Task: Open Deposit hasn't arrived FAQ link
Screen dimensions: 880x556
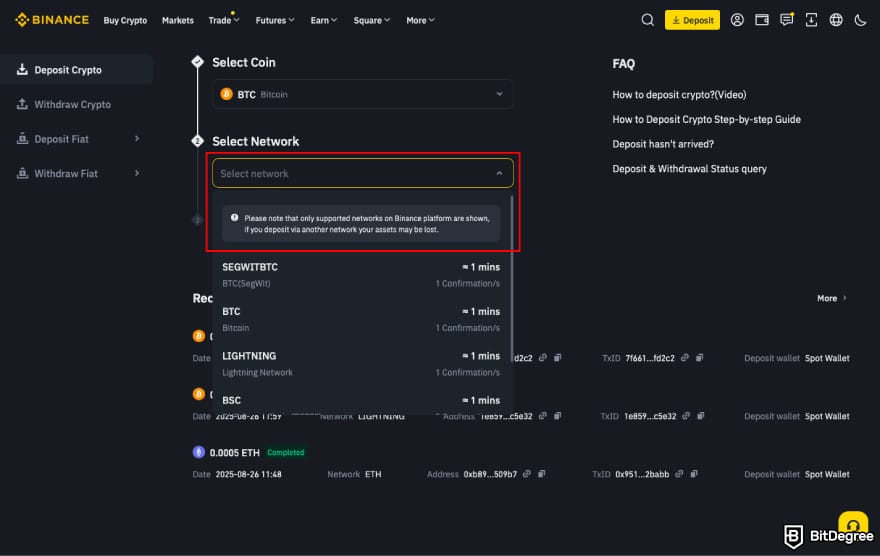Action: pyautogui.click(x=663, y=144)
